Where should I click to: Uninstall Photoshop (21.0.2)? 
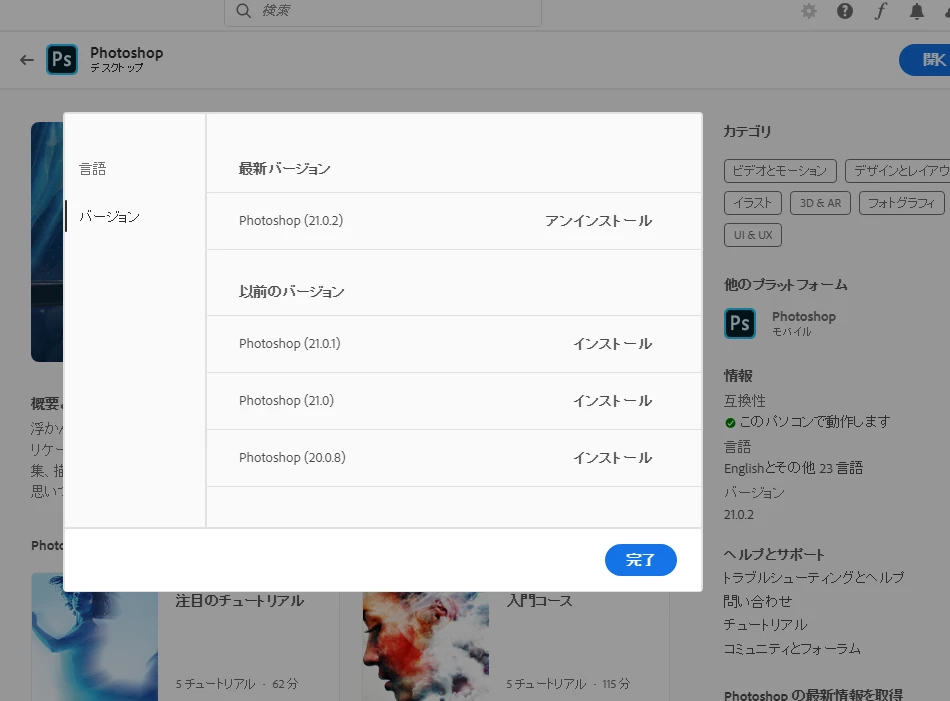pos(599,221)
